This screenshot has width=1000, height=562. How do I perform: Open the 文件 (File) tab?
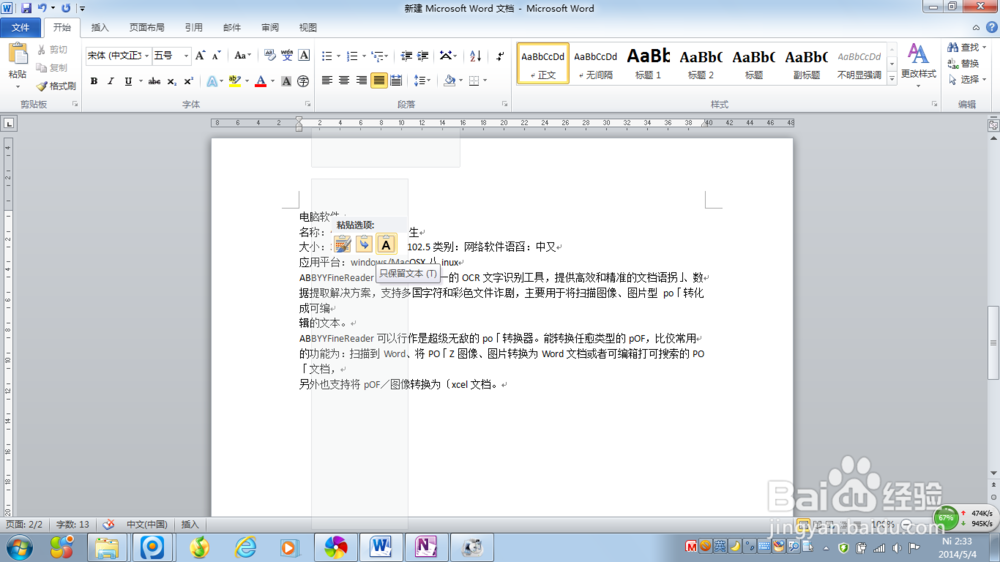[x=20, y=27]
